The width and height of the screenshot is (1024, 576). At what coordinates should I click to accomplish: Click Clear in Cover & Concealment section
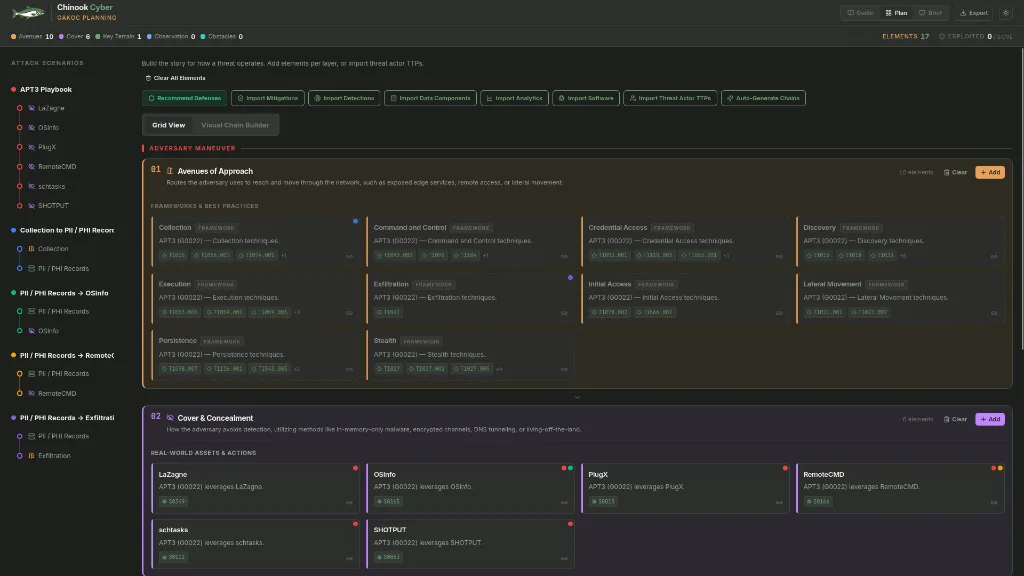click(x=955, y=419)
